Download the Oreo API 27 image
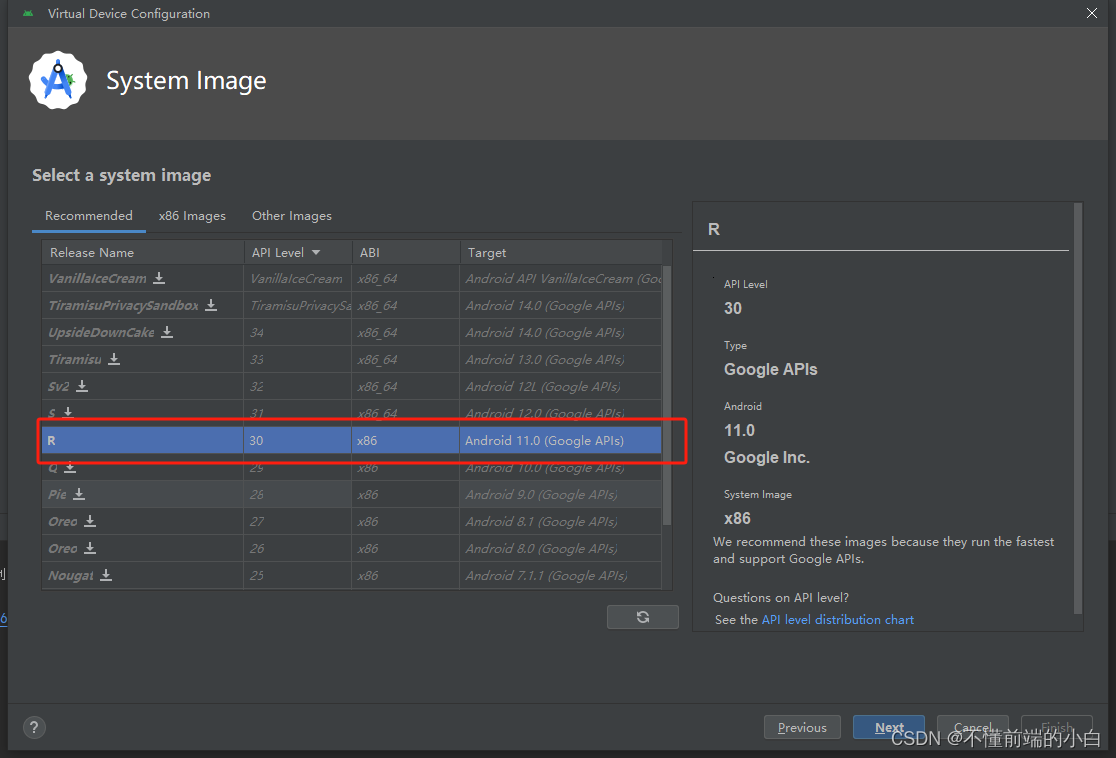 pos(90,521)
